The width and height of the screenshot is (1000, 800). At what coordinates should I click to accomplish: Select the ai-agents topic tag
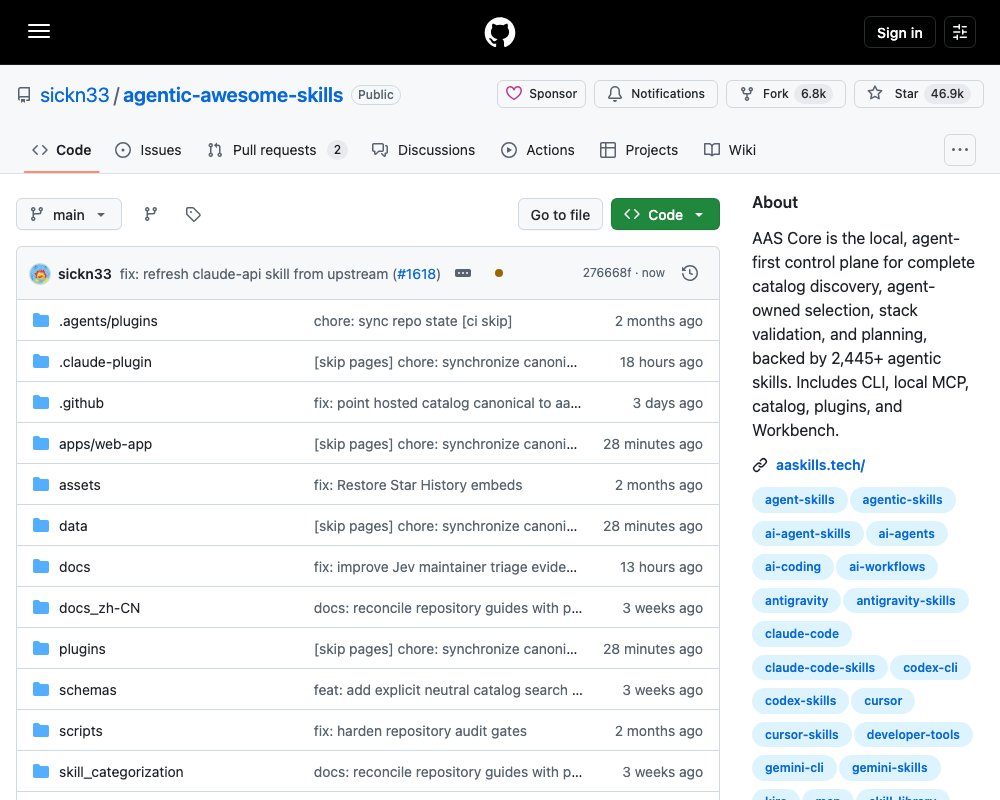pos(906,533)
